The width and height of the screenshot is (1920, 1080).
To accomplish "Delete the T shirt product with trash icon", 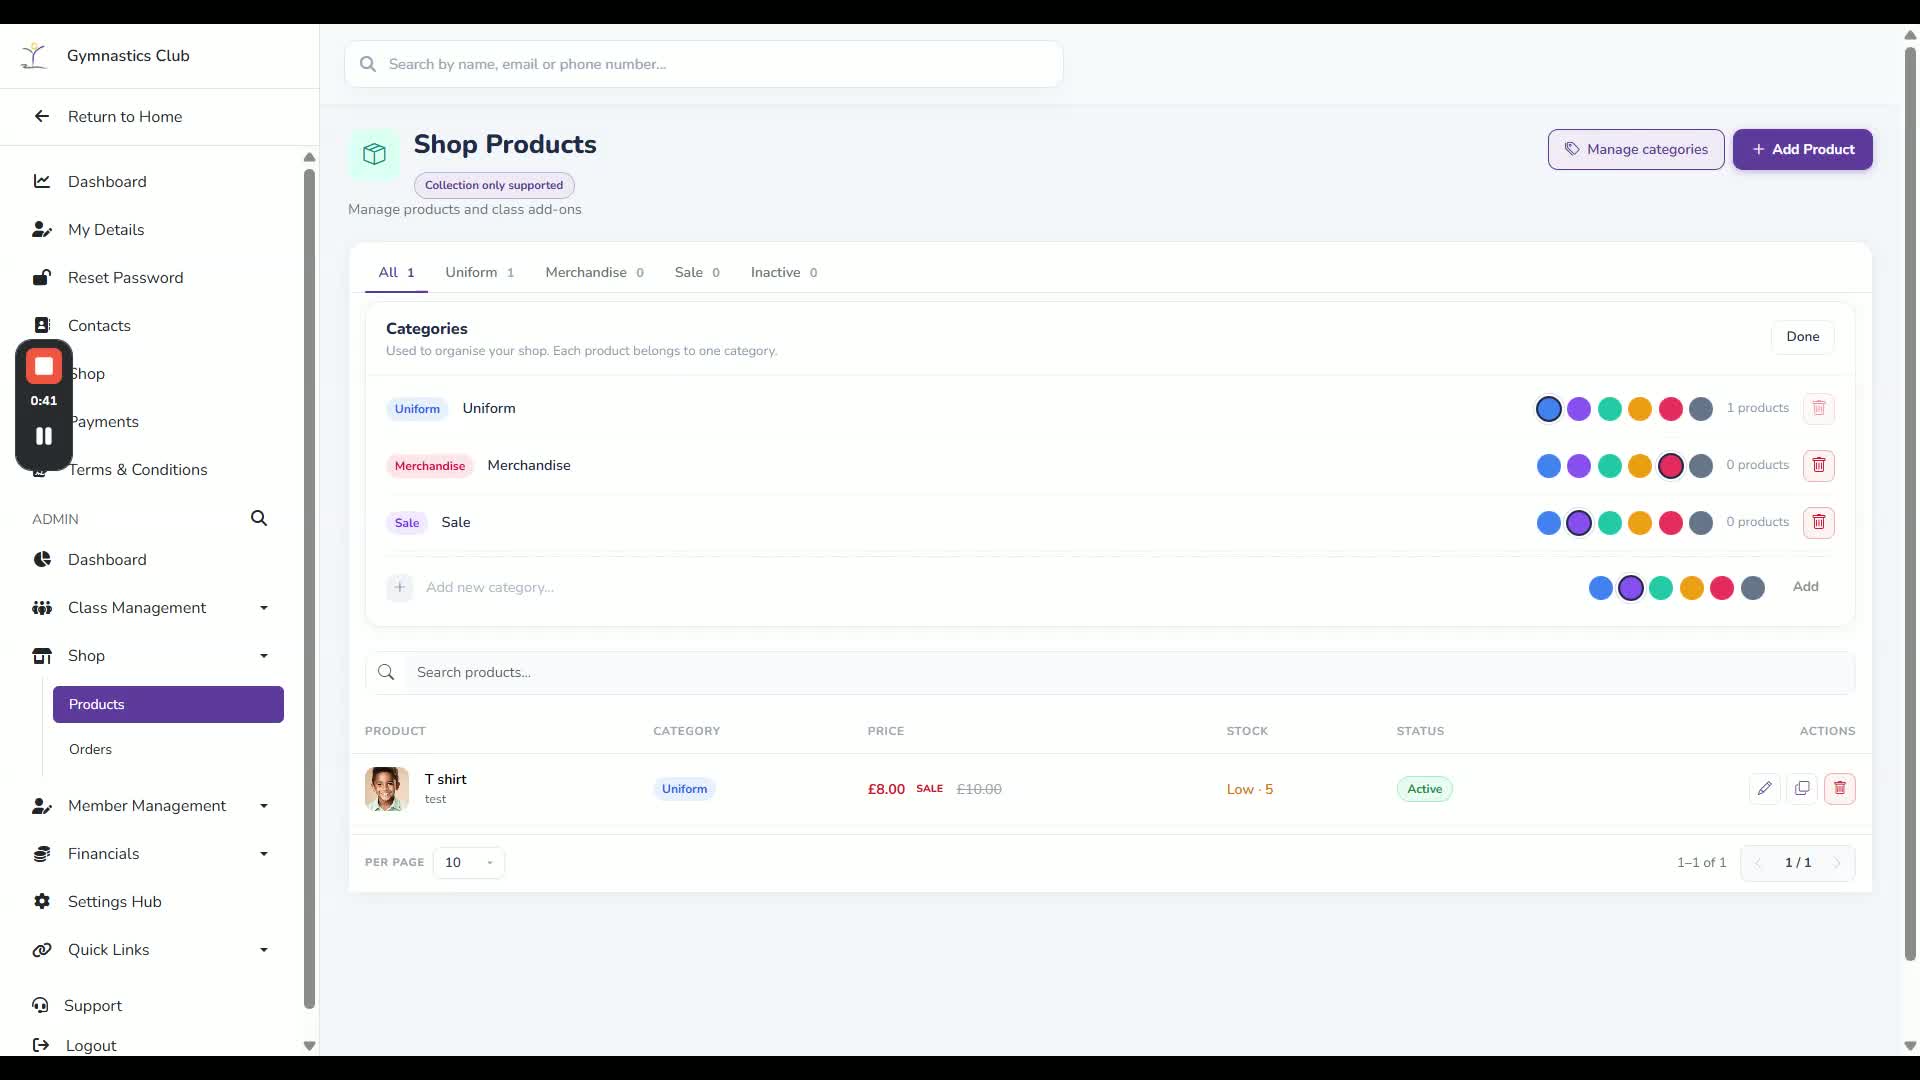I will [x=1839, y=789].
